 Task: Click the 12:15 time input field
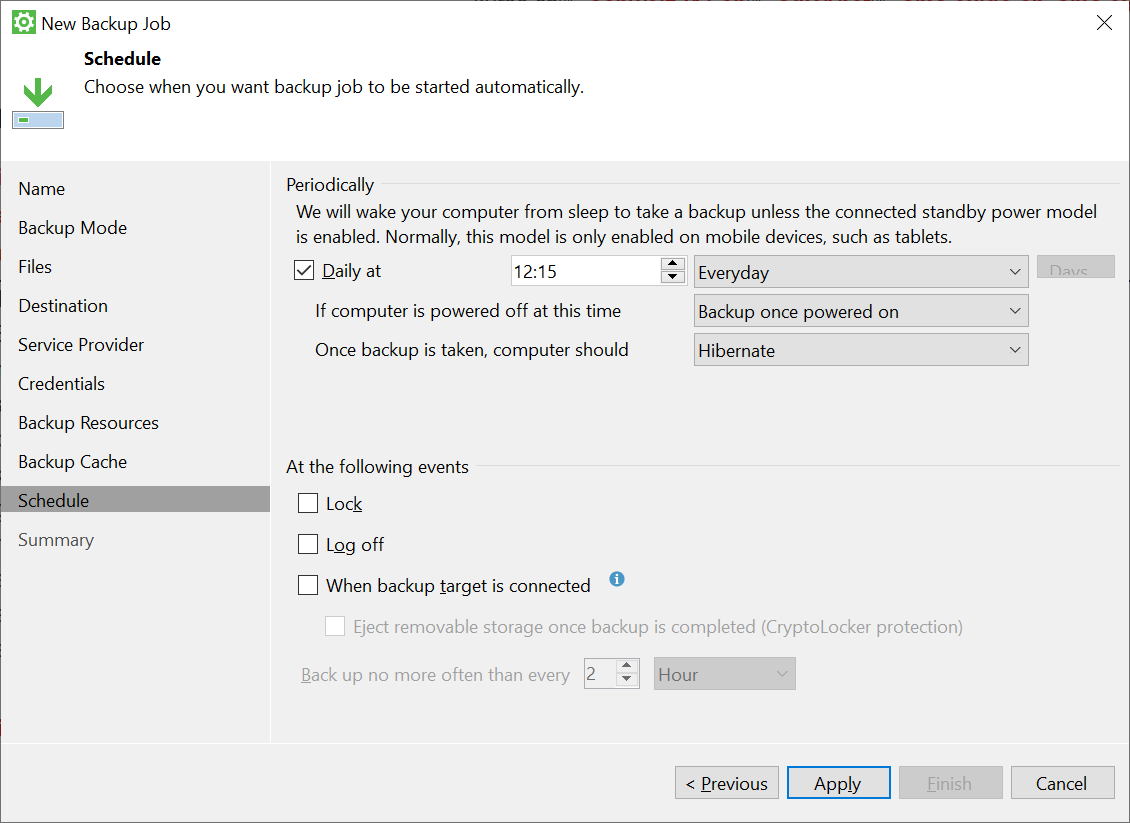point(585,271)
